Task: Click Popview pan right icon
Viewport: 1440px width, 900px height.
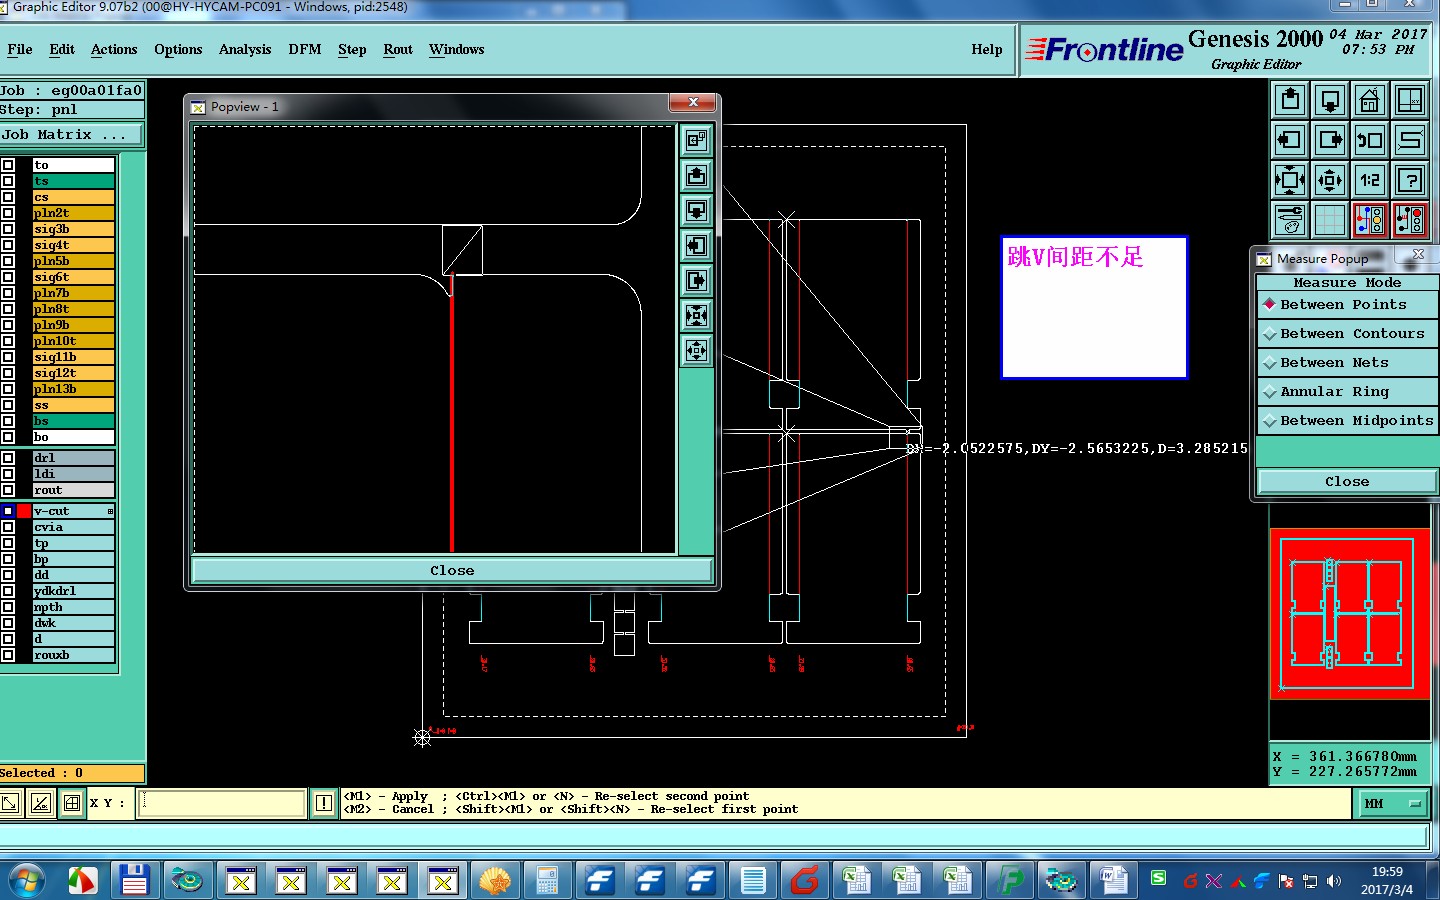Action: (x=697, y=281)
